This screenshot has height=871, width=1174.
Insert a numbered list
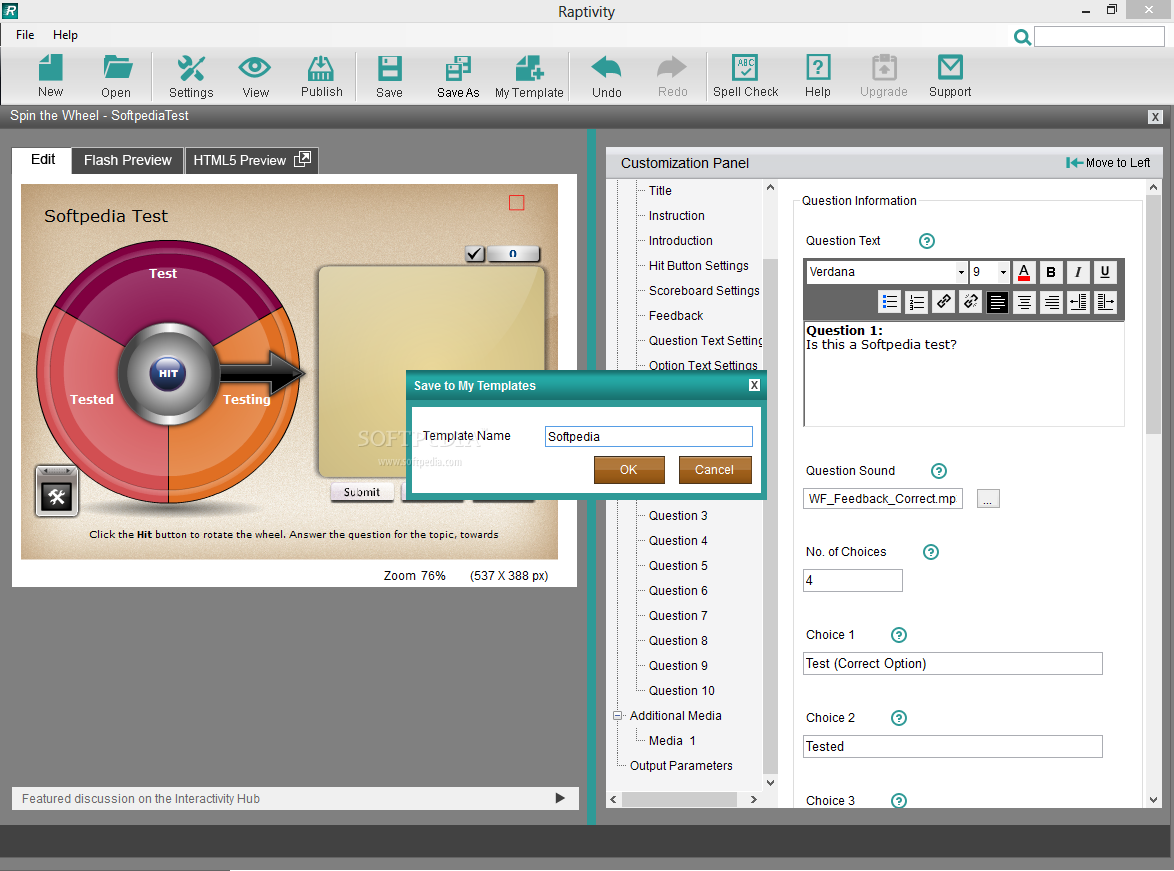tap(916, 302)
